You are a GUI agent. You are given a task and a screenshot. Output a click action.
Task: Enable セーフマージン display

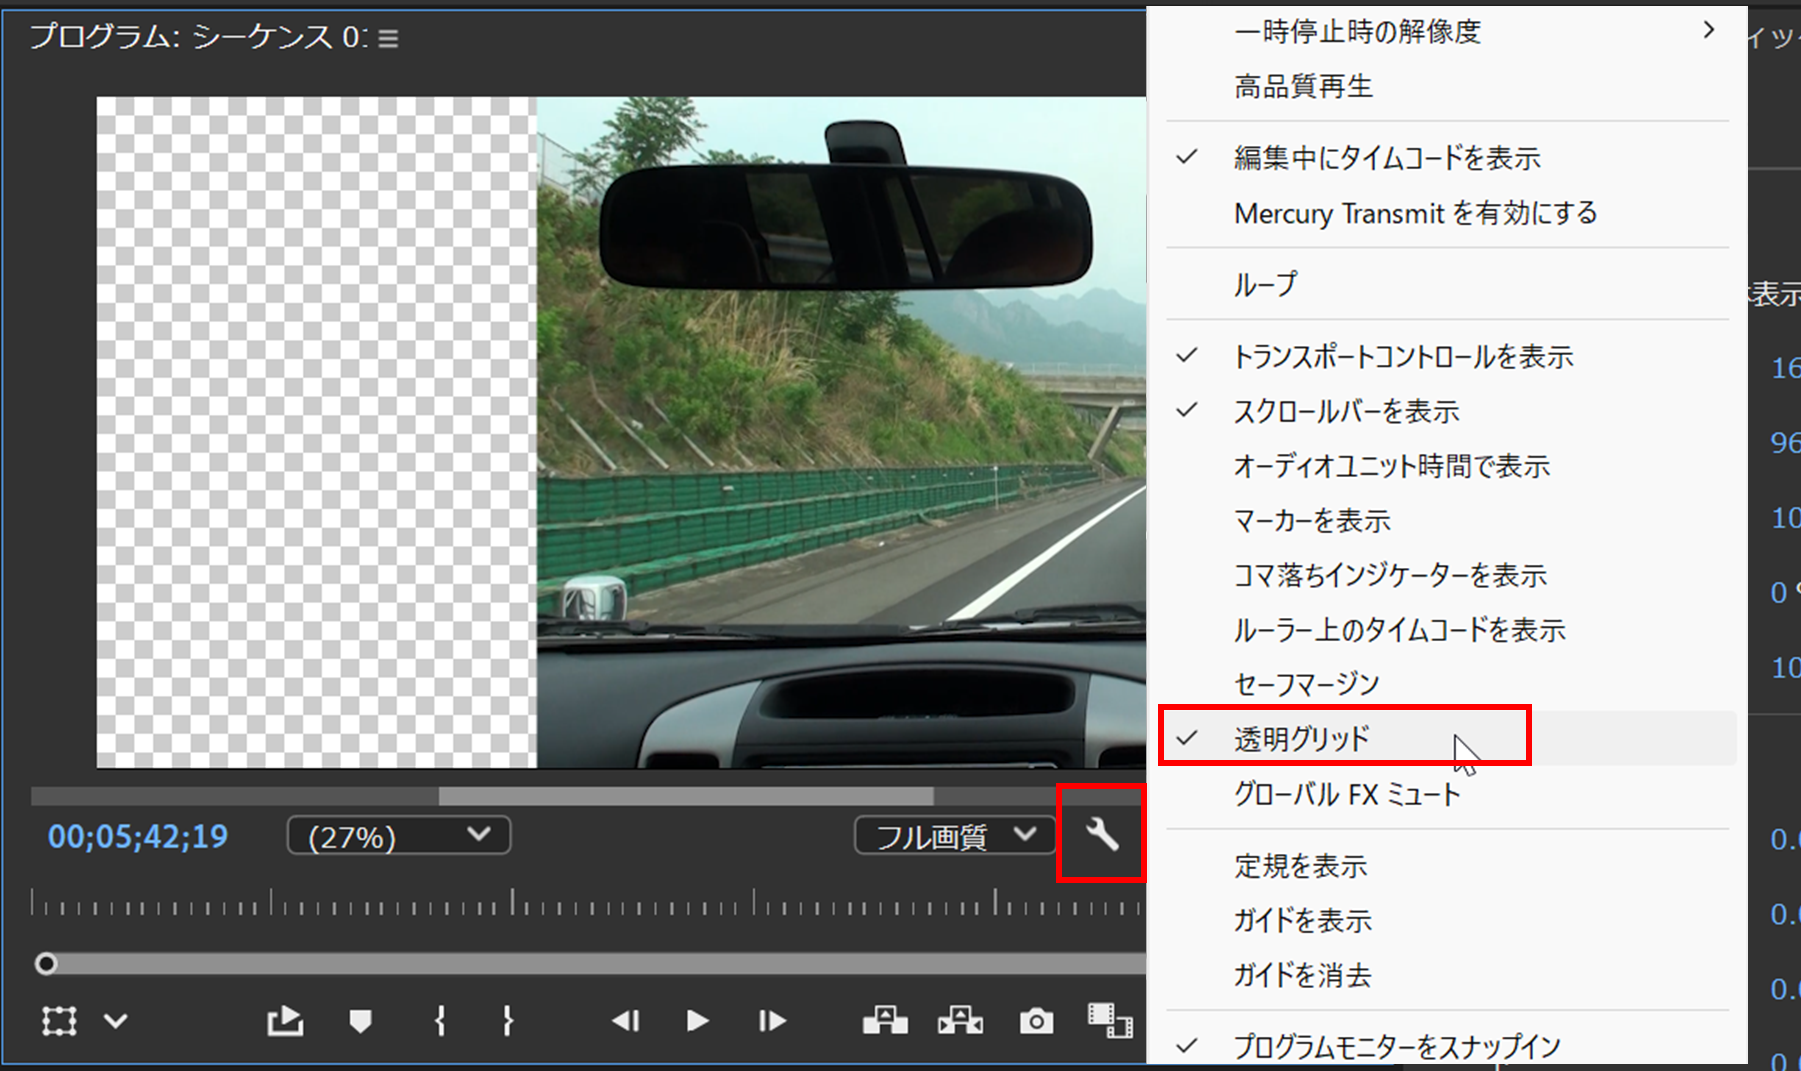click(x=1305, y=683)
